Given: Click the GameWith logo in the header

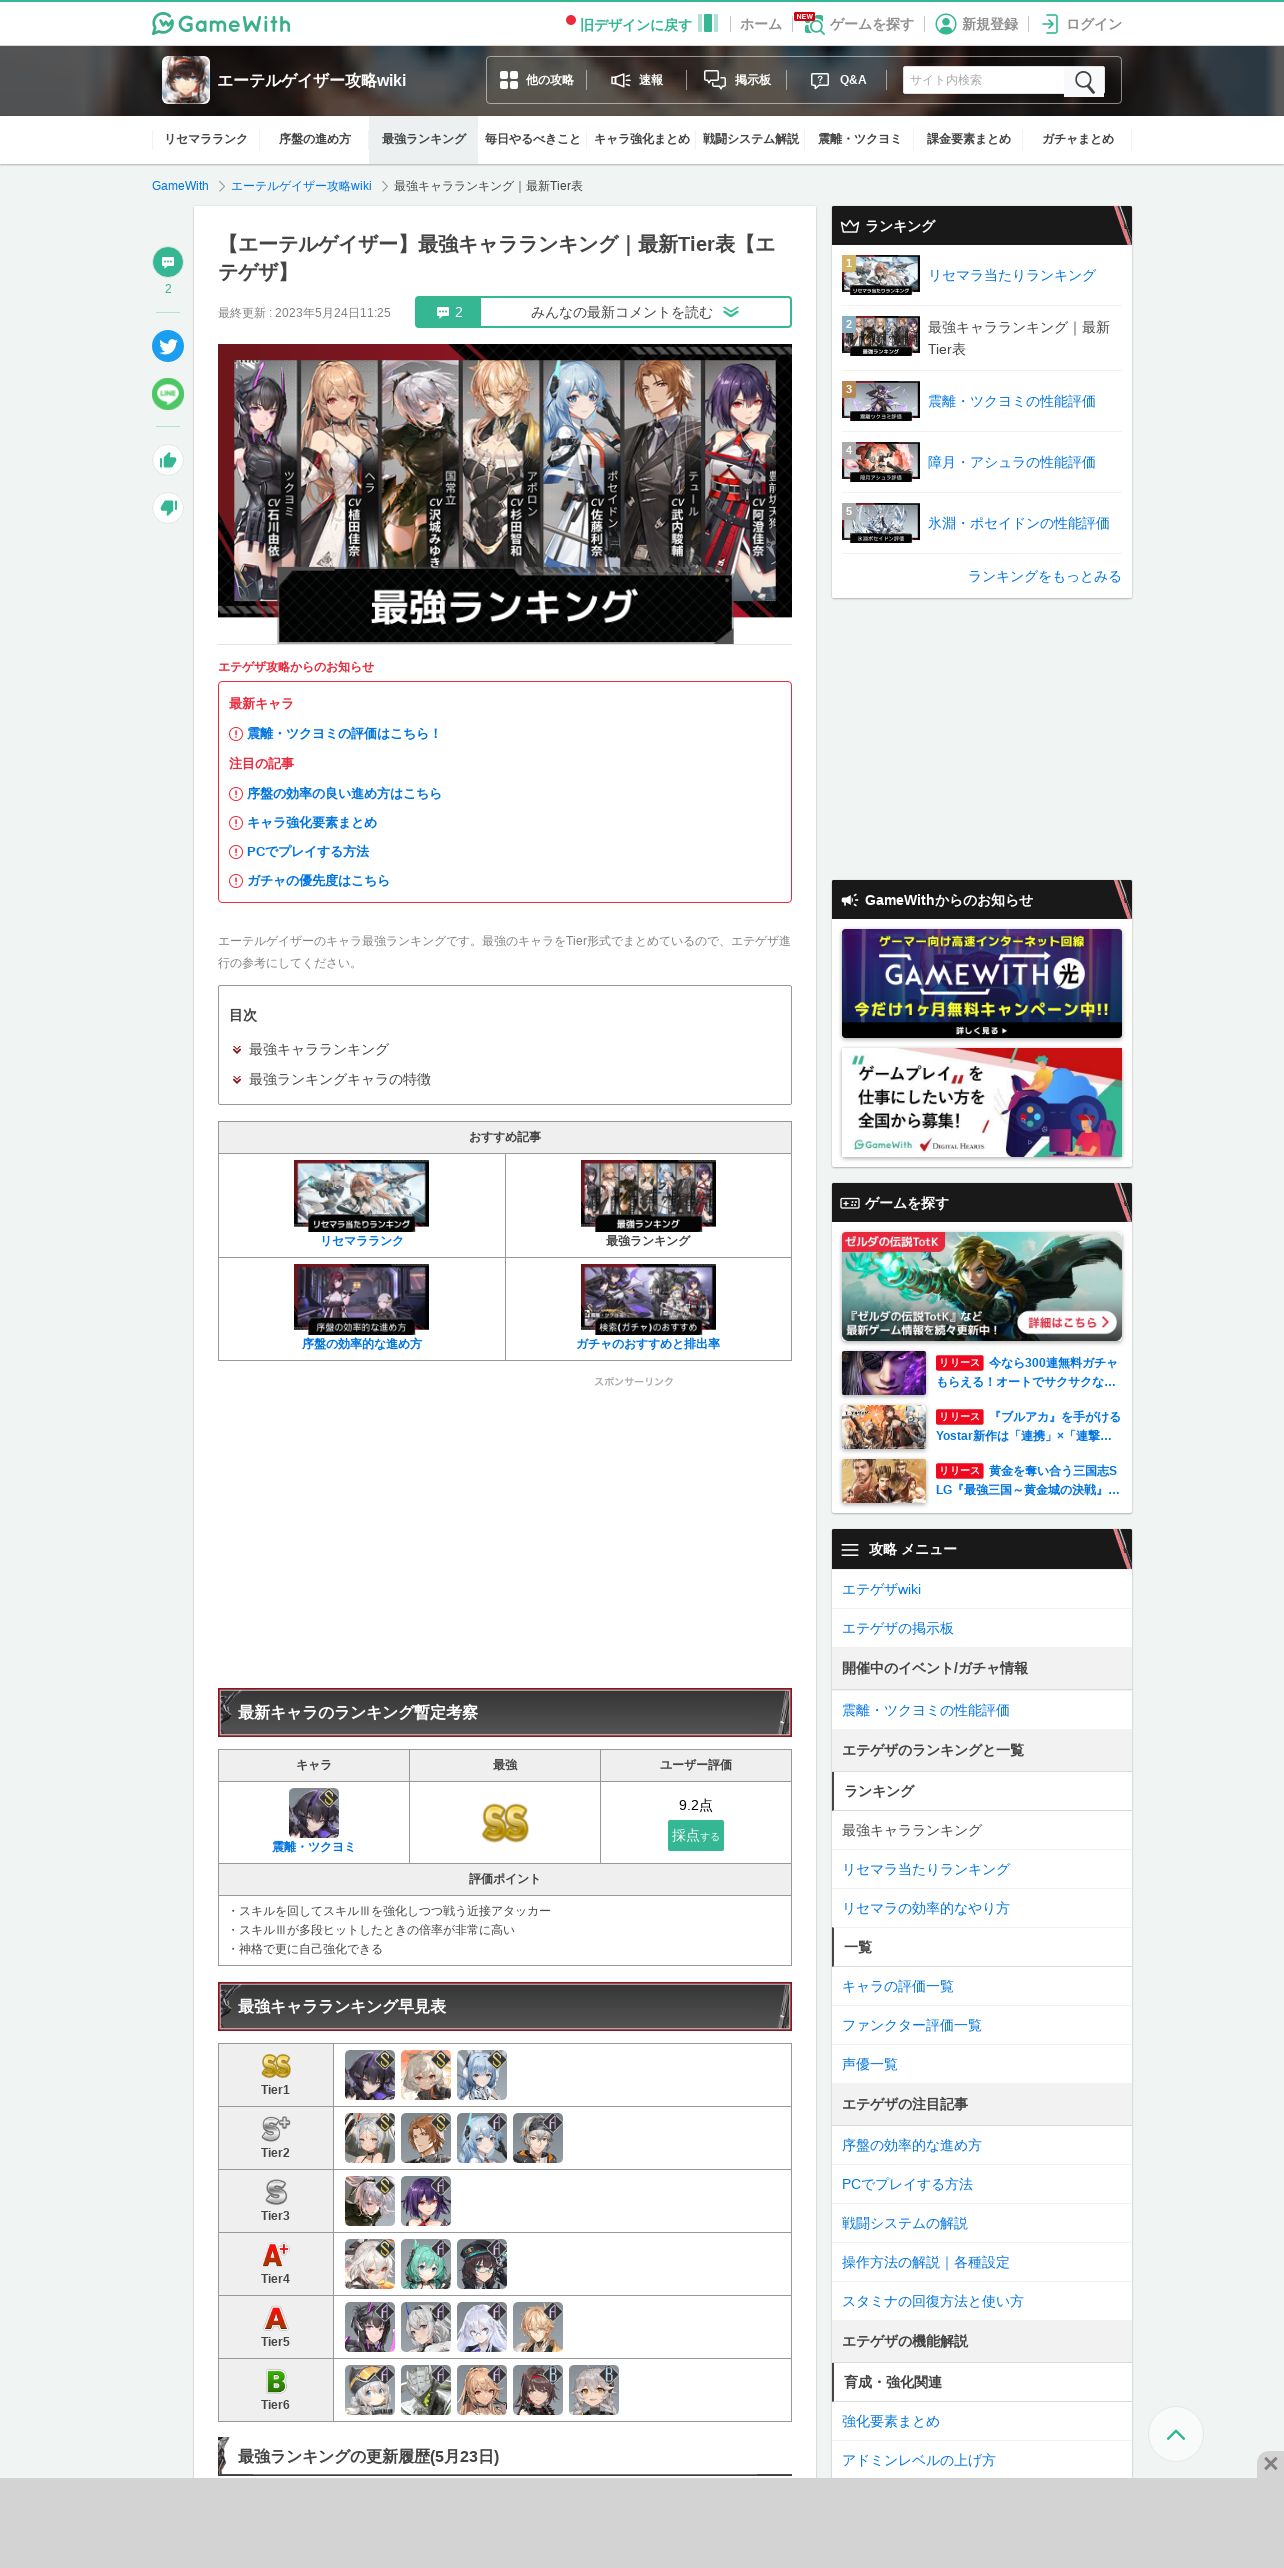Looking at the screenshot, I should (x=221, y=23).
